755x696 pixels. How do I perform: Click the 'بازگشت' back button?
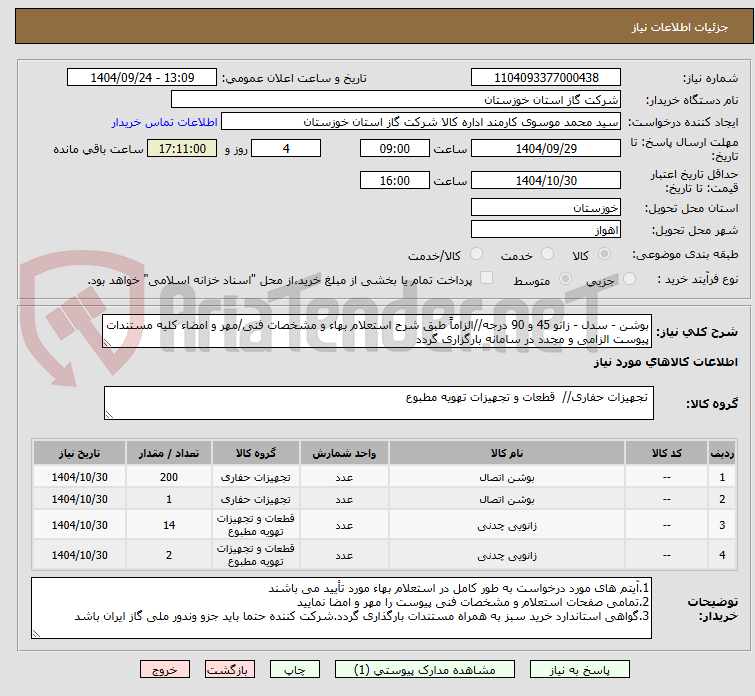tap(231, 669)
